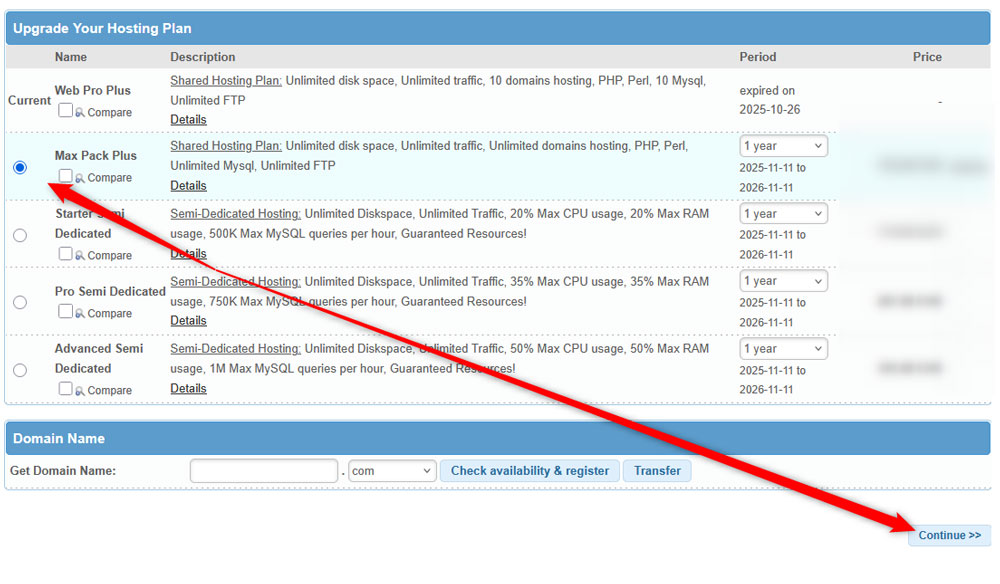Click the Check availability & register button
Screen dimensions: 1000x584
coord(529,470)
